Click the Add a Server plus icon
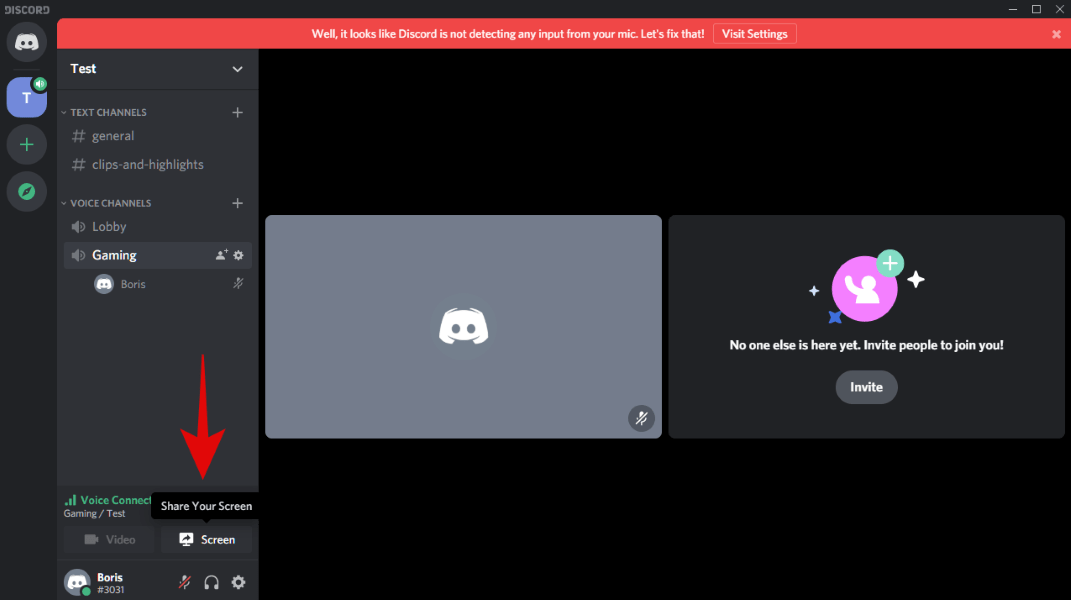This screenshot has height=600, width=1071. [x=27, y=145]
